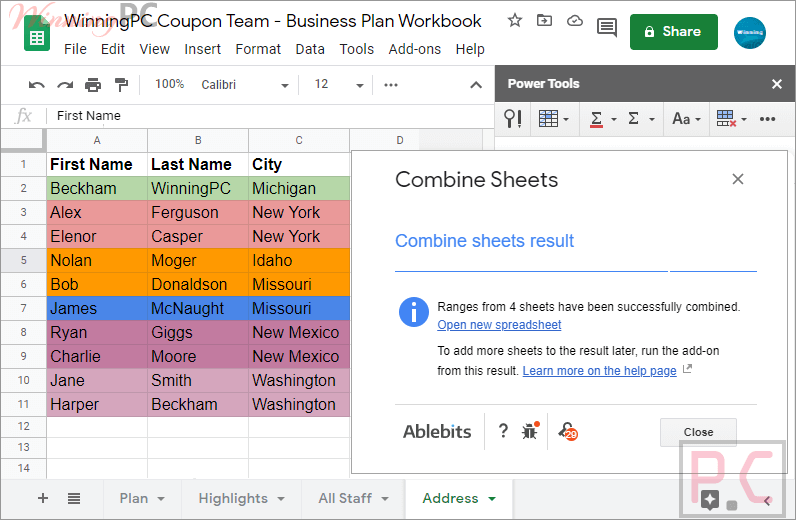This screenshot has height=520, width=796.
Task: Expand the All Staff tab arrow
Action: coord(385,499)
